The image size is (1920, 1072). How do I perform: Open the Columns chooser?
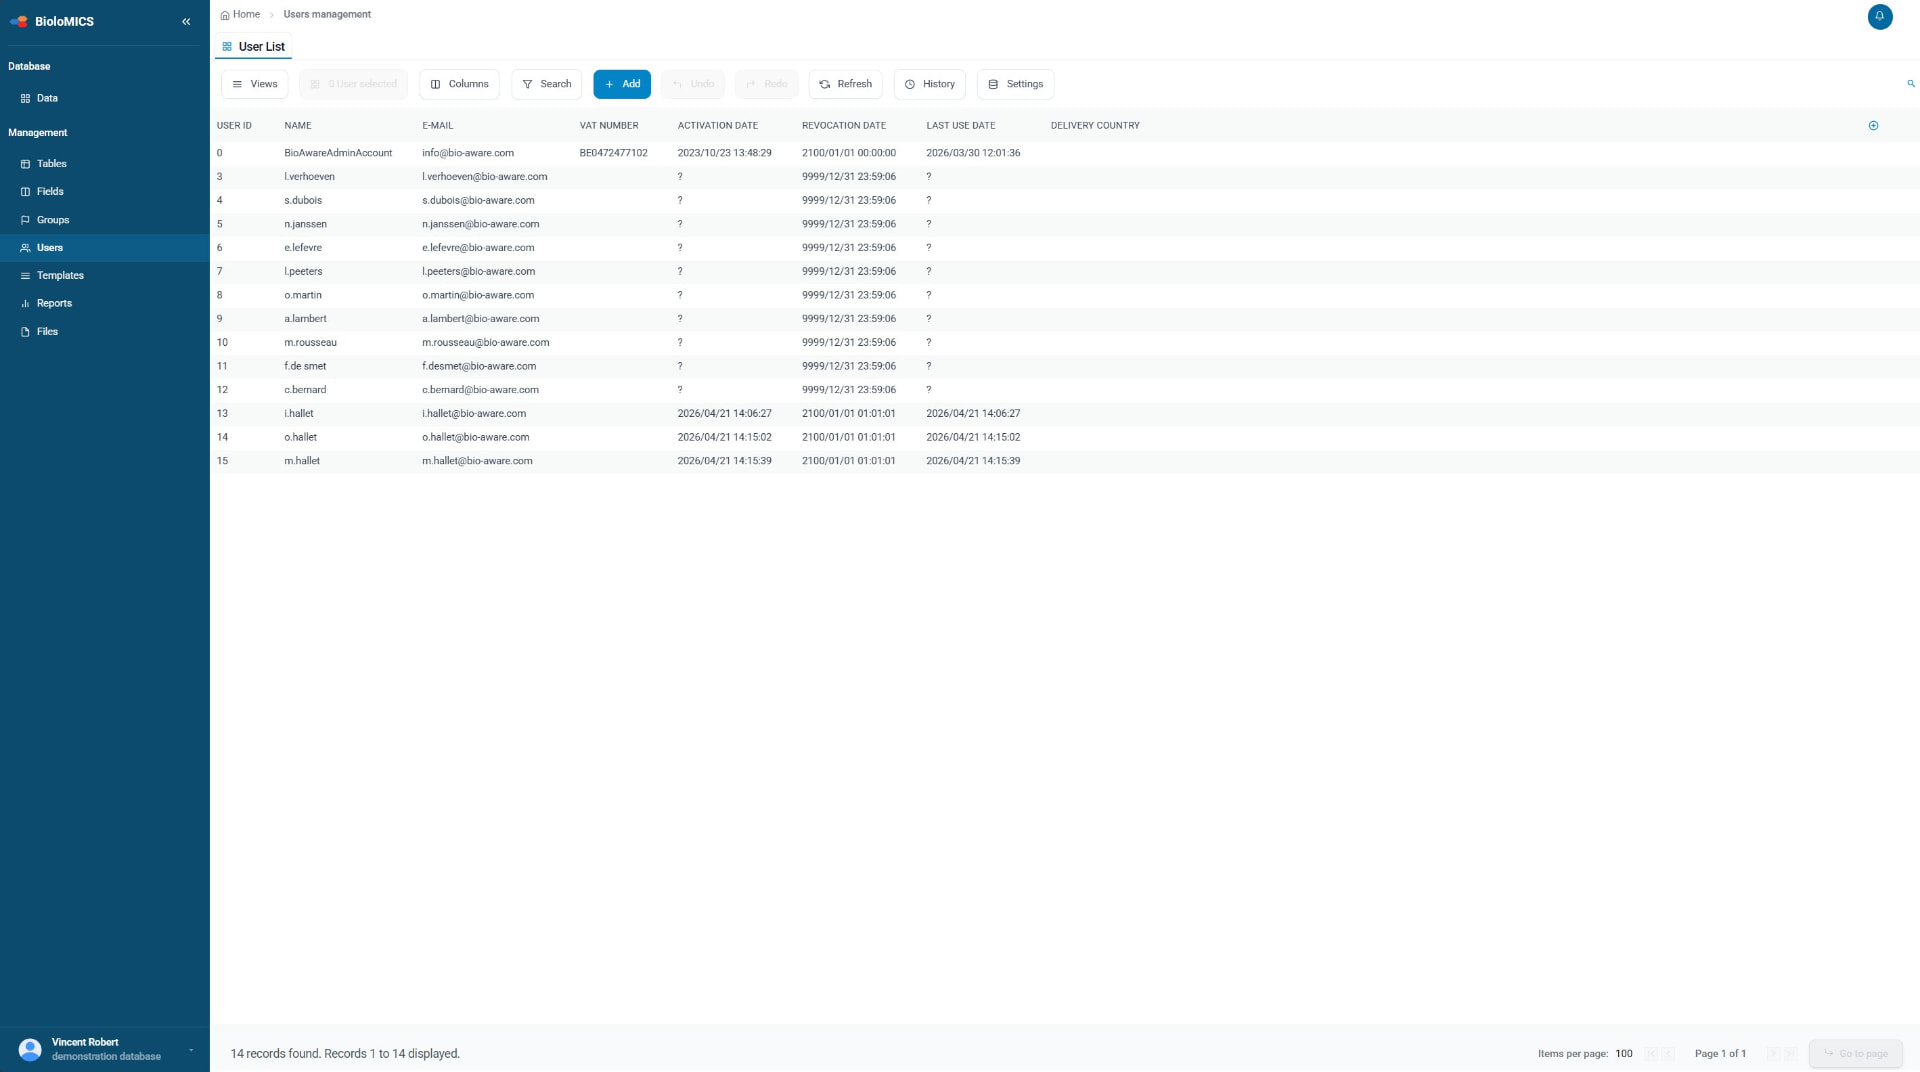point(459,84)
